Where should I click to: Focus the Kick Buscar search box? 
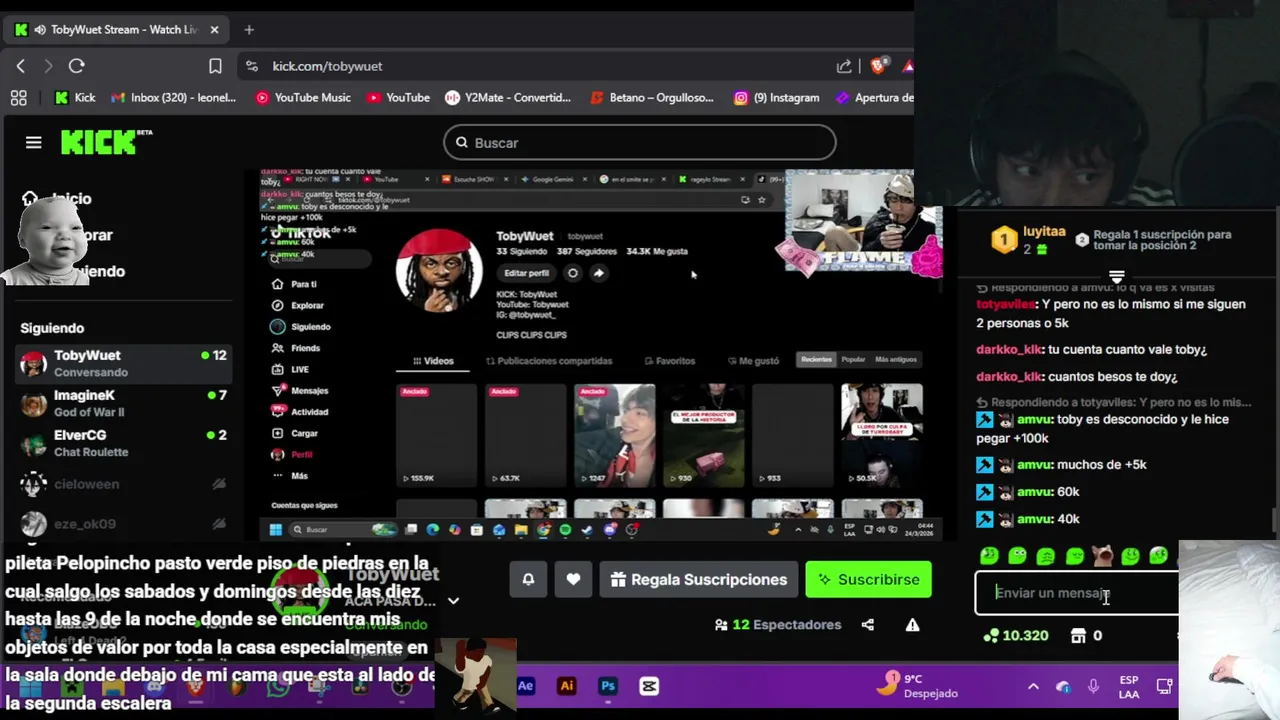click(640, 143)
